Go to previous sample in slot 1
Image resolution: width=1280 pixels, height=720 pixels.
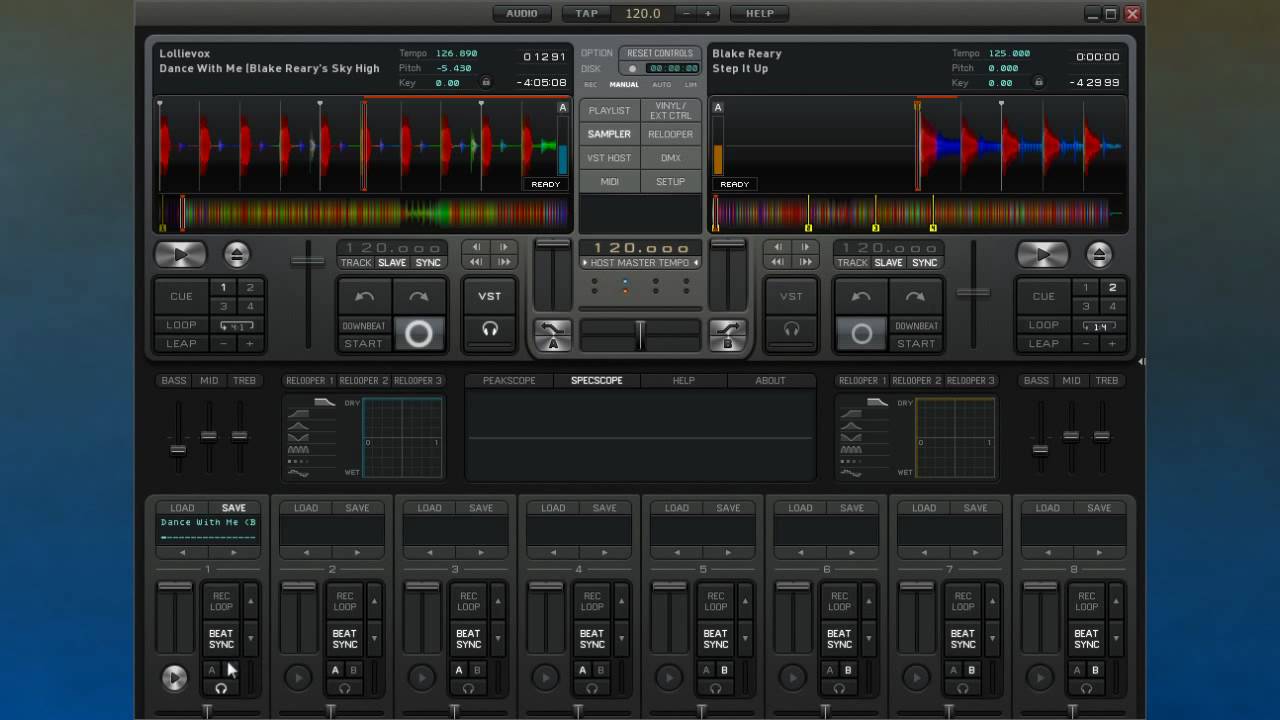tap(182, 552)
